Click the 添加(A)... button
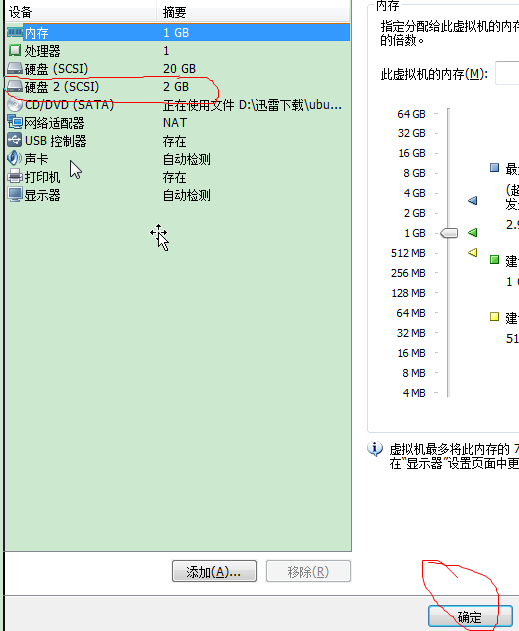519x631 pixels. pos(214,571)
